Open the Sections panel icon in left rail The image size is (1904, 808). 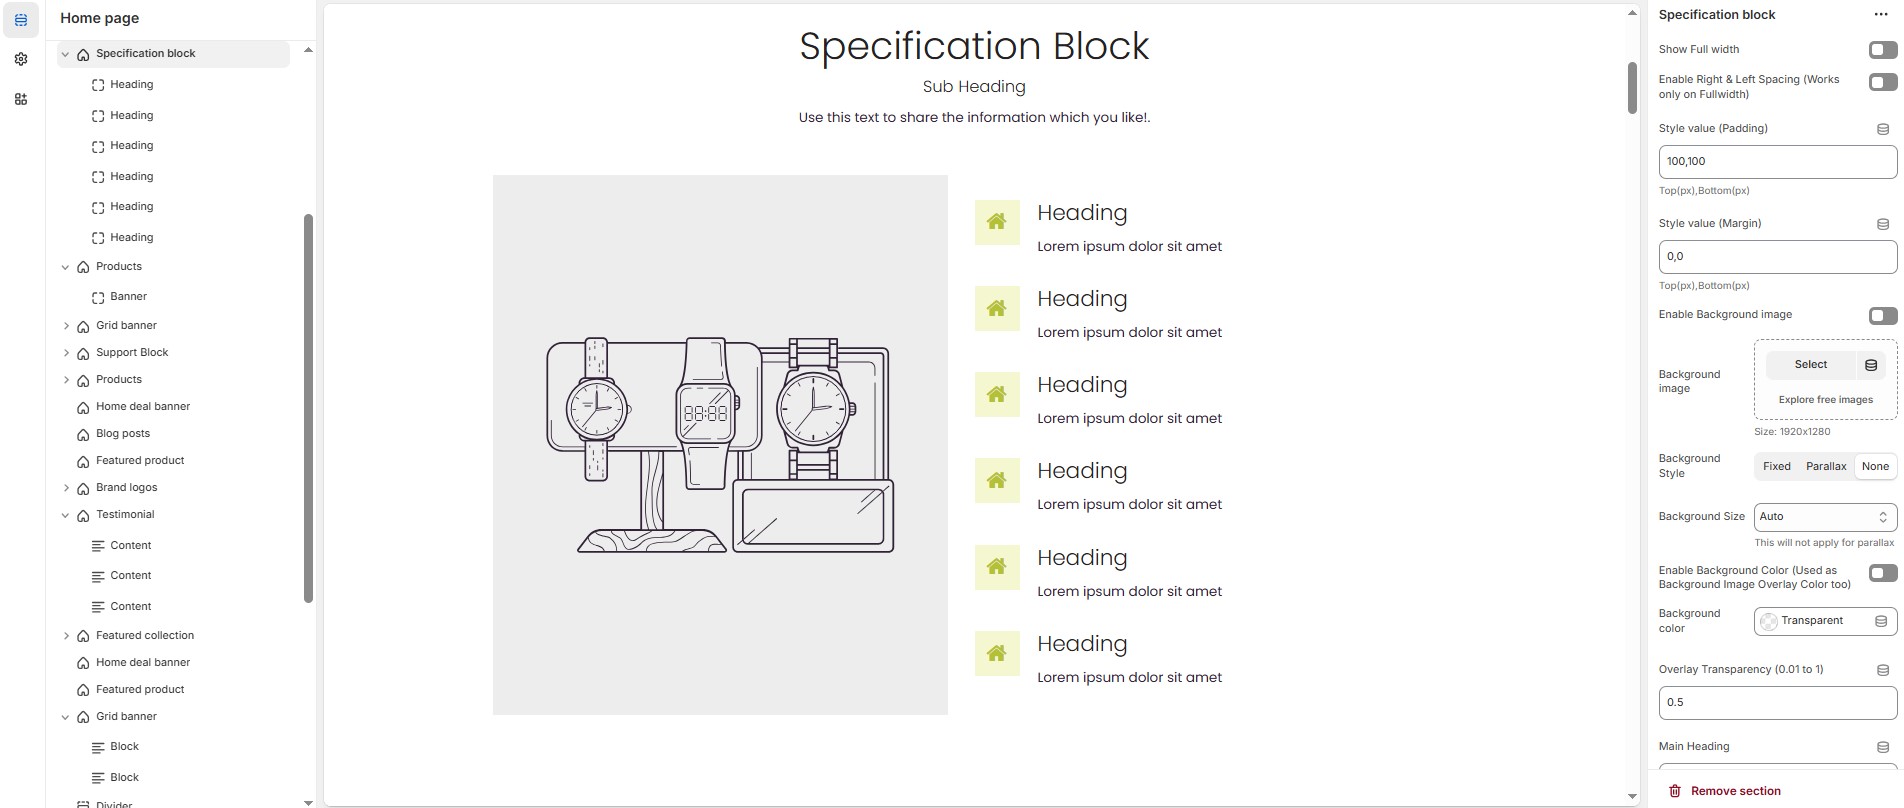tap(21, 20)
